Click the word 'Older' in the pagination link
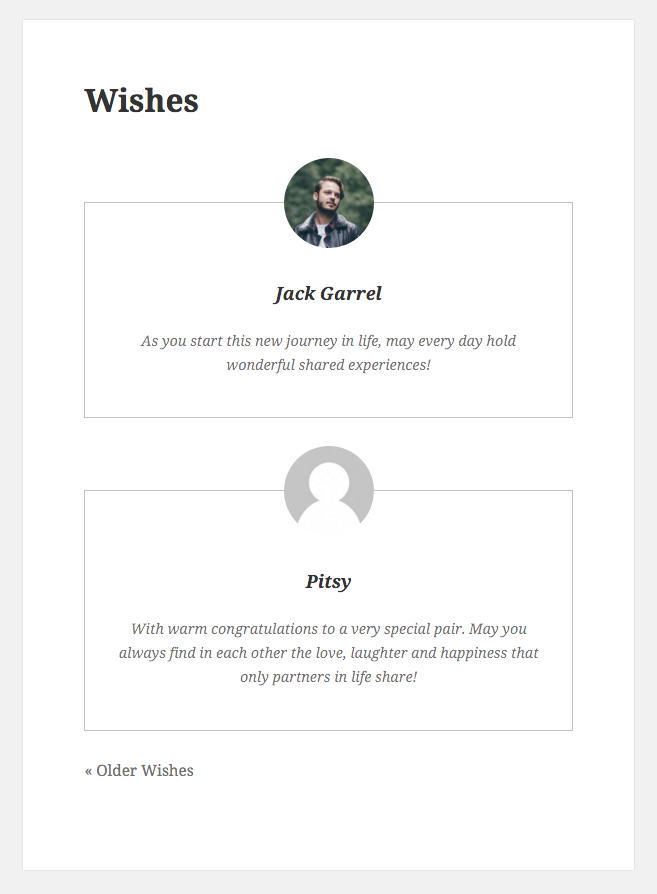This screenshot has width=657, height=894. tap(117, 770)
